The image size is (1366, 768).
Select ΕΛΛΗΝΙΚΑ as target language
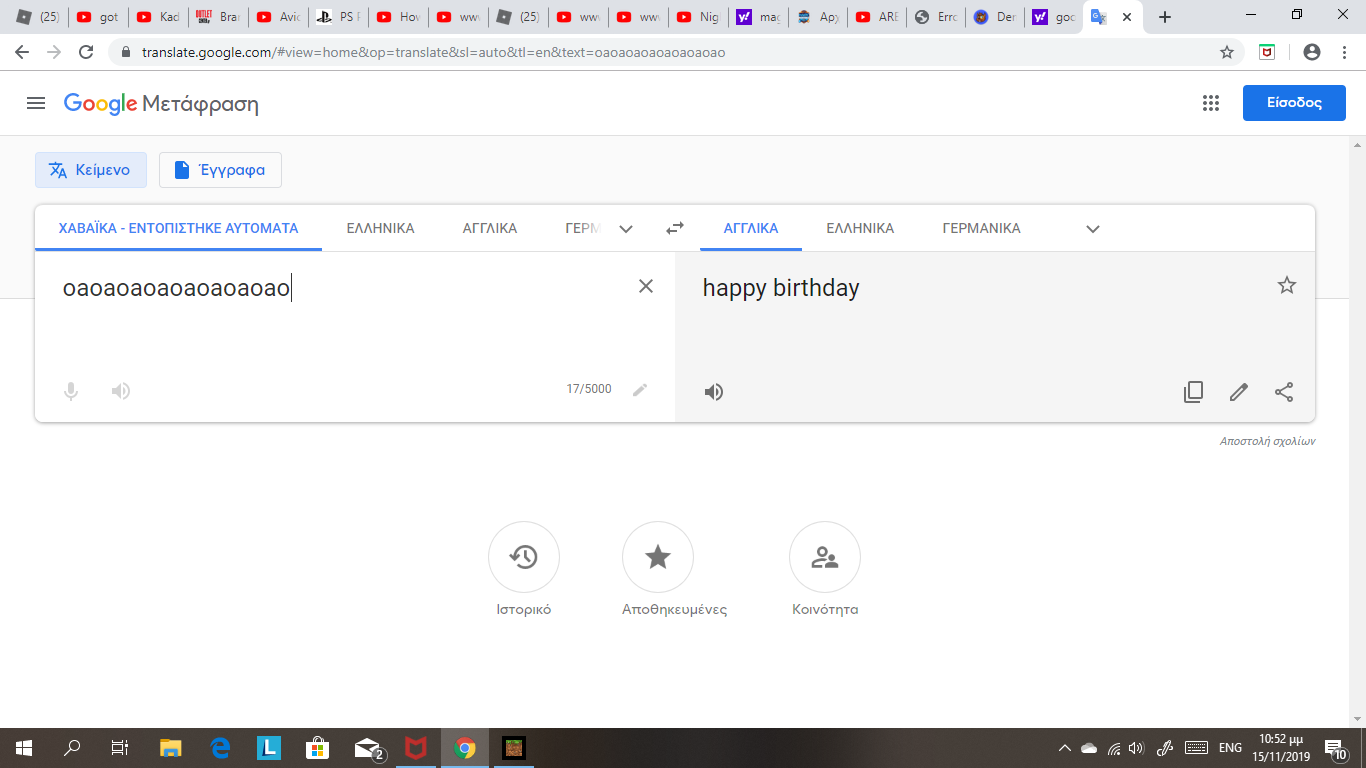[860, 228]
